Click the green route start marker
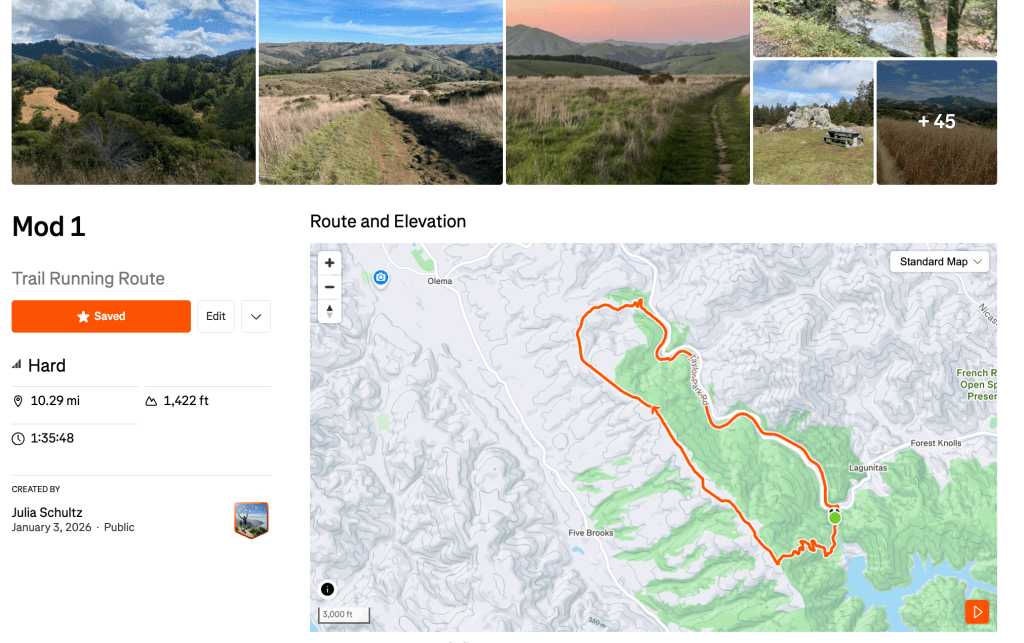 [x=834, y=517]
